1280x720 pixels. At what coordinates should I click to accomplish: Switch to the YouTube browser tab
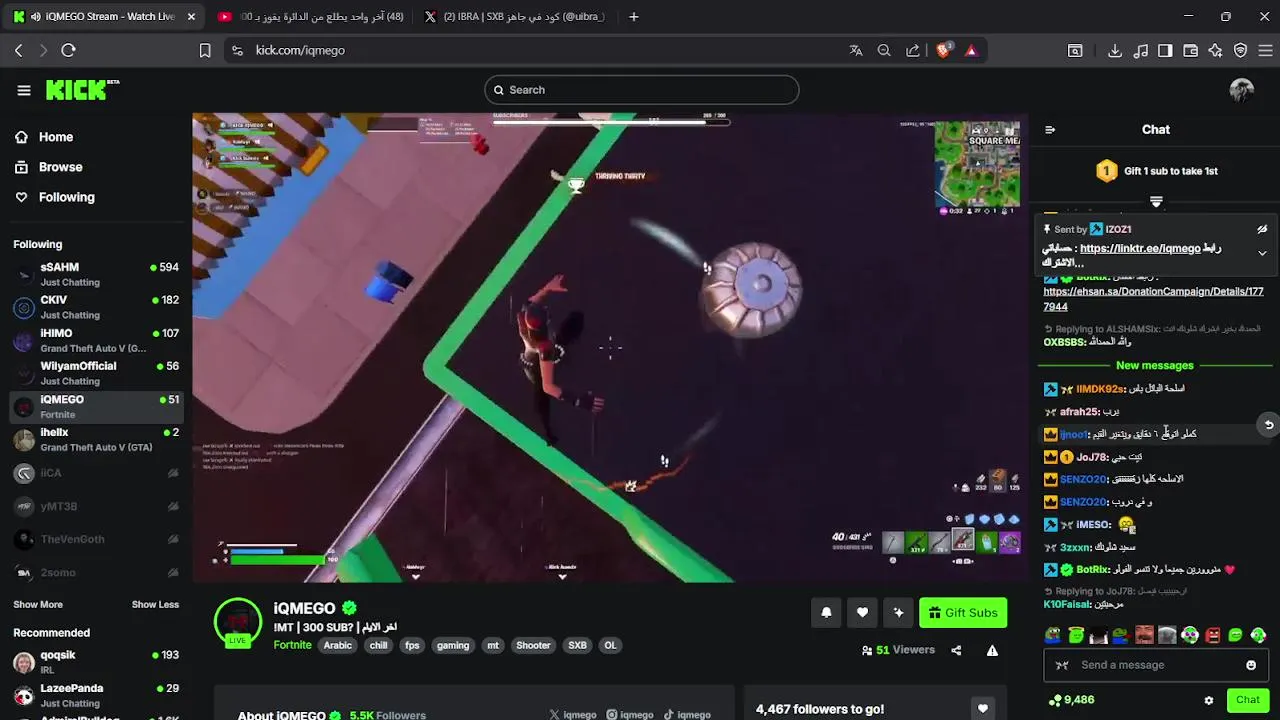click(310, 16)
